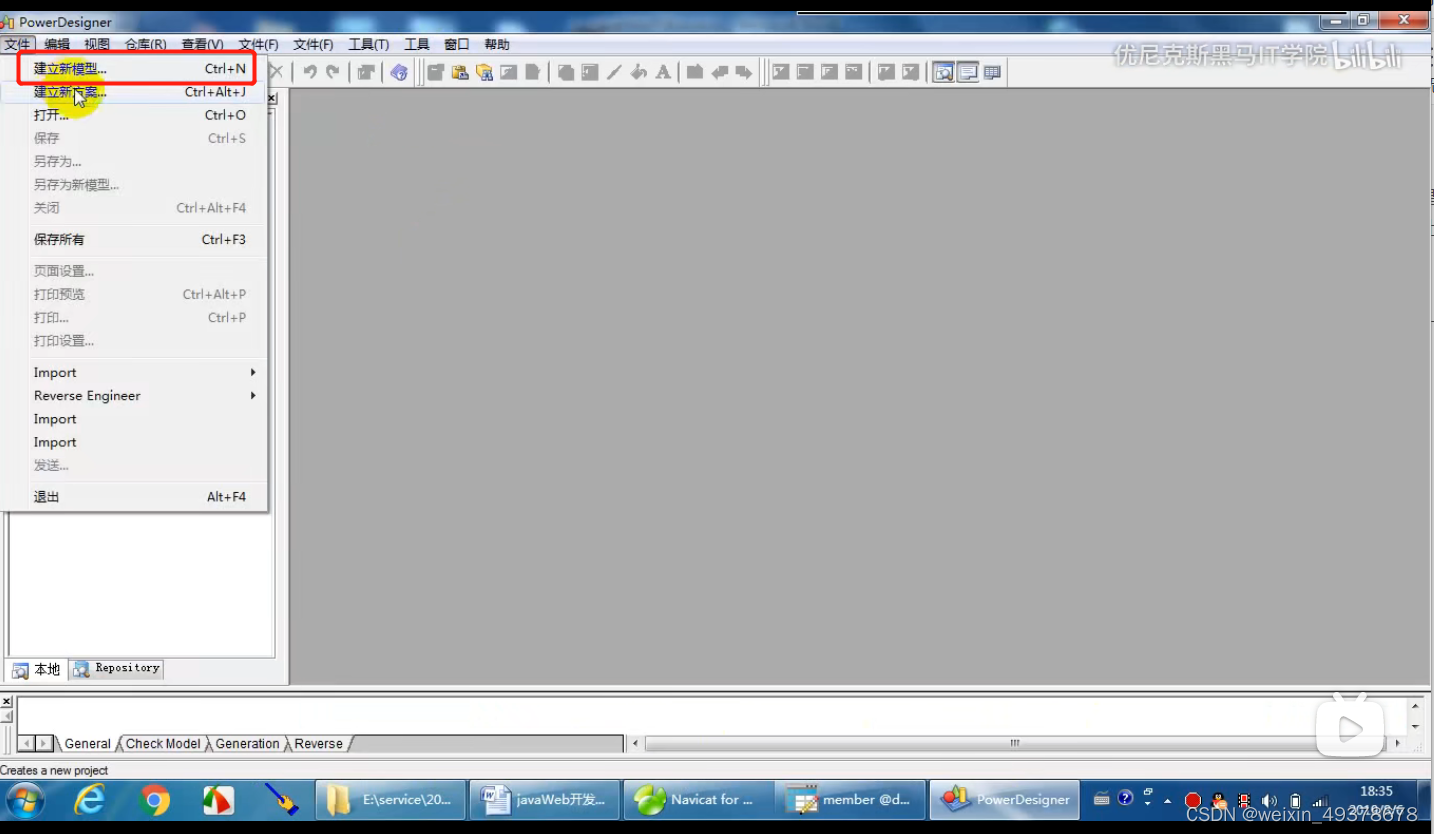Switch to the javaWeb Word document
This screenshot has height=834, width=1434.
coord(545,800)
